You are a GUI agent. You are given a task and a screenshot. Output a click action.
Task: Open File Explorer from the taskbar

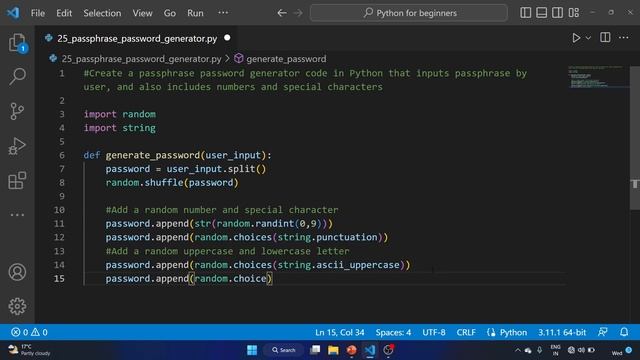[x=333, y=350]
